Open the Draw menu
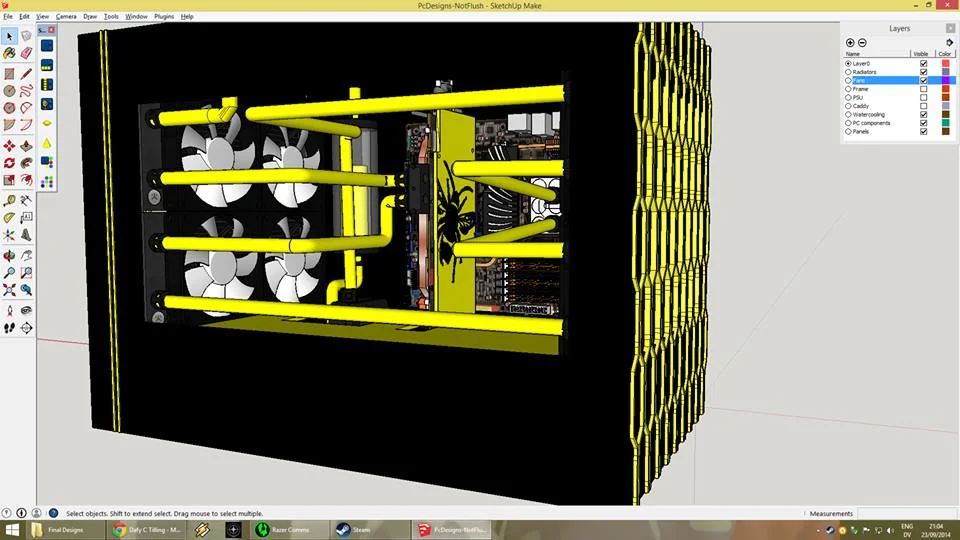 pyautogui.click(x=90, y=17)
